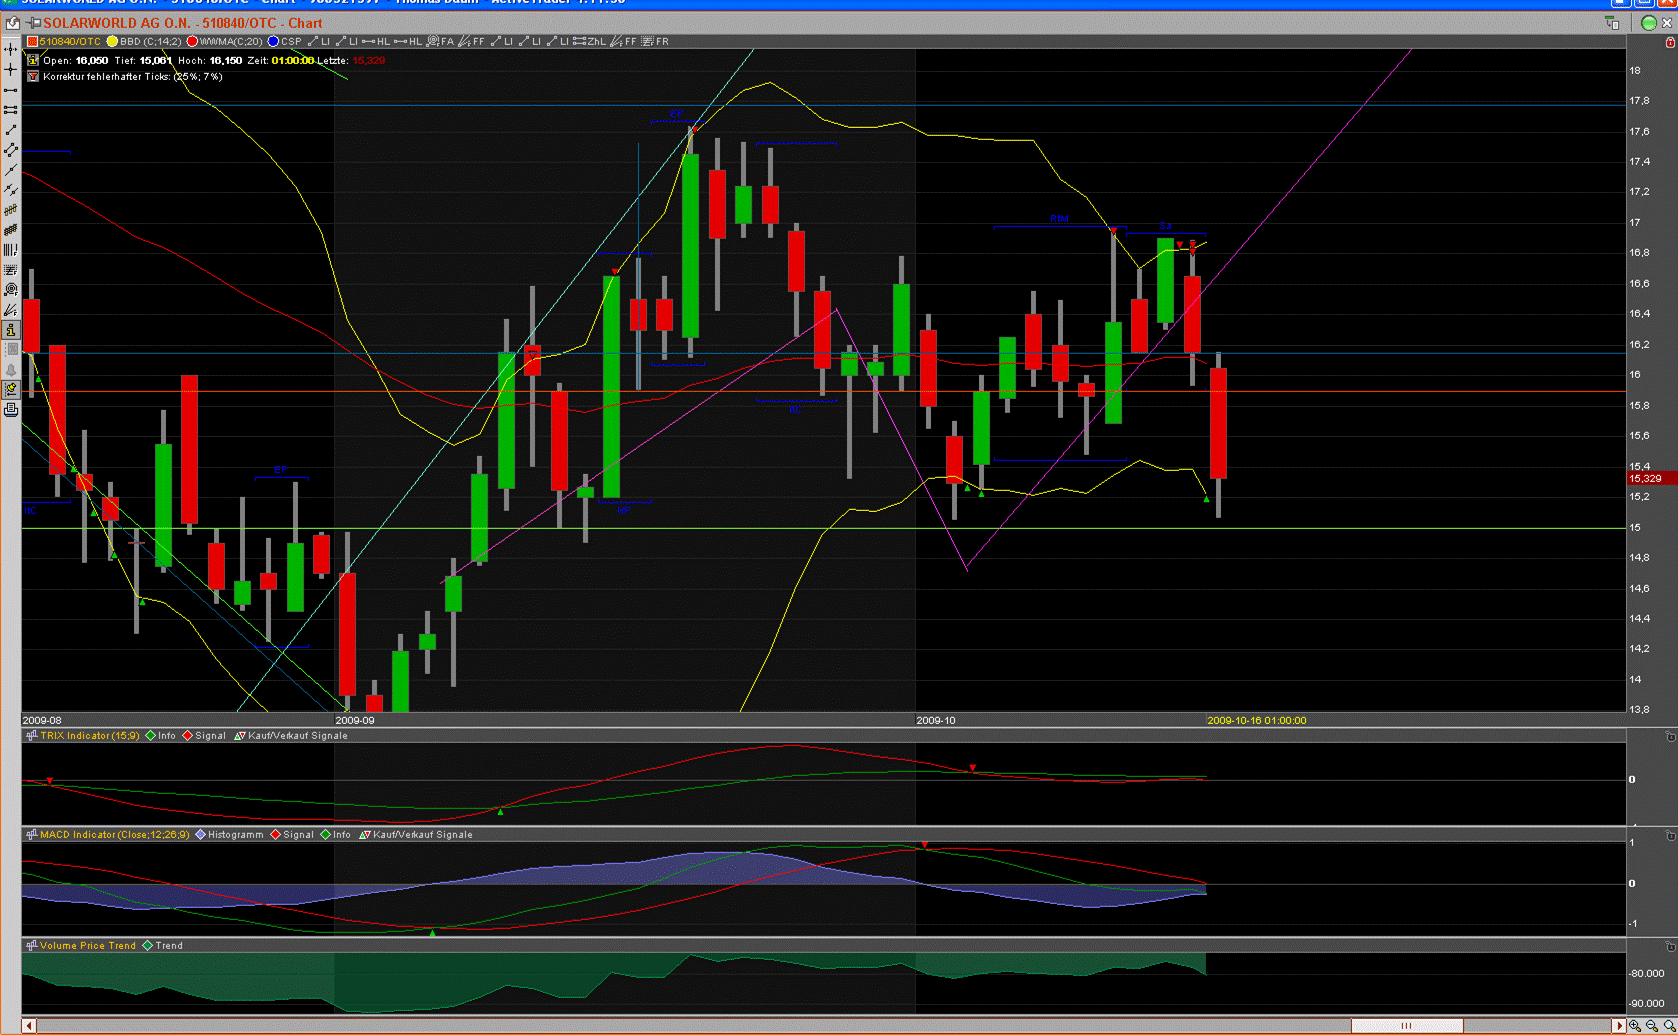
Task: Select the horizontal line drawing tool
Action: pyautogui.click(x=11, y=90)
